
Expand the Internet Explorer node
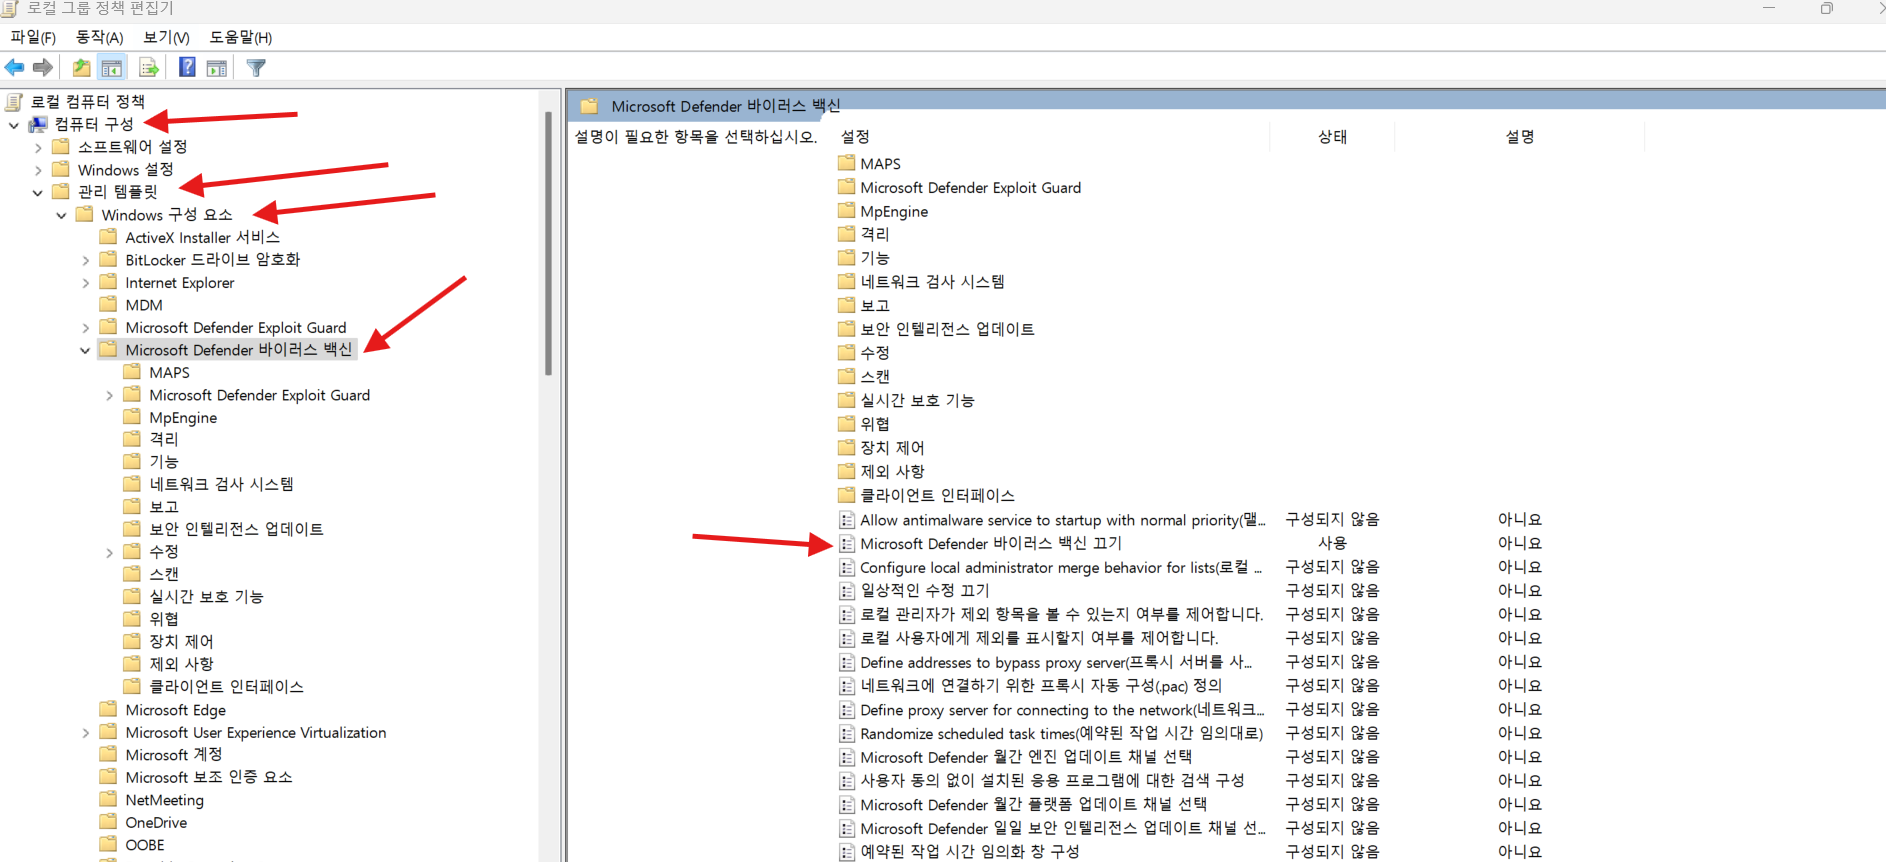click(86, 283)
